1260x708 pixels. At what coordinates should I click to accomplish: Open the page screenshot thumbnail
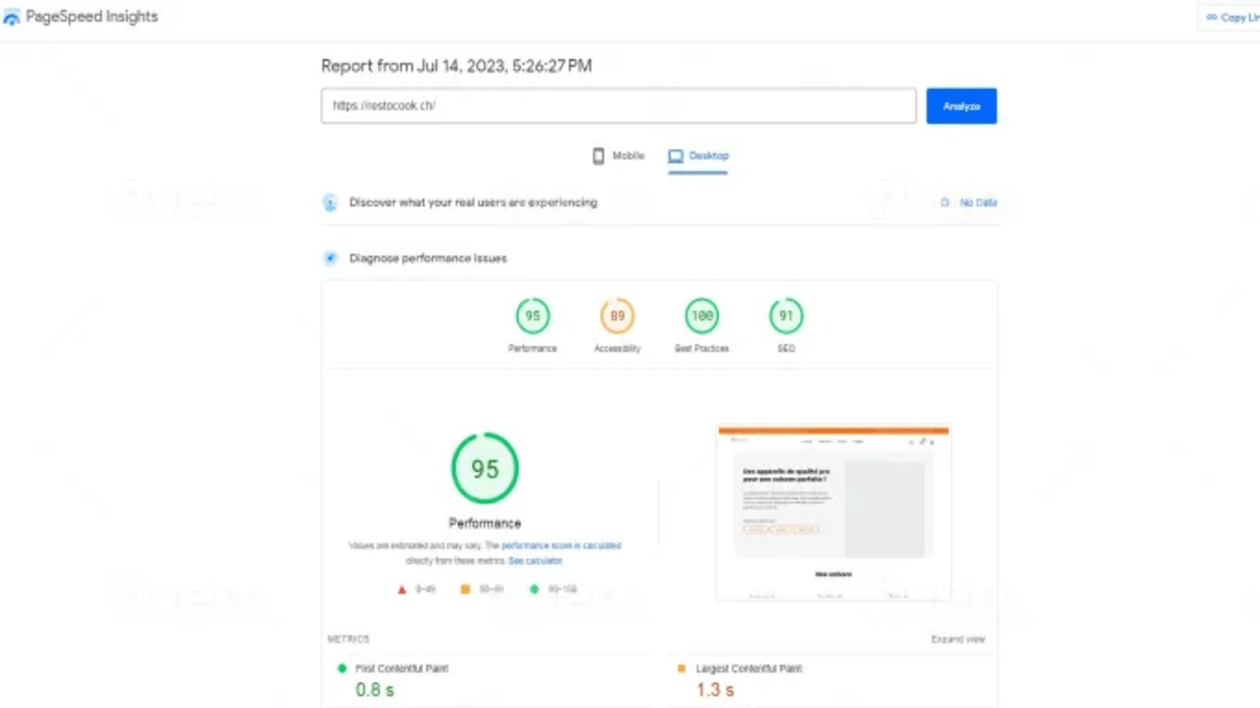click(x=834, y=512)
